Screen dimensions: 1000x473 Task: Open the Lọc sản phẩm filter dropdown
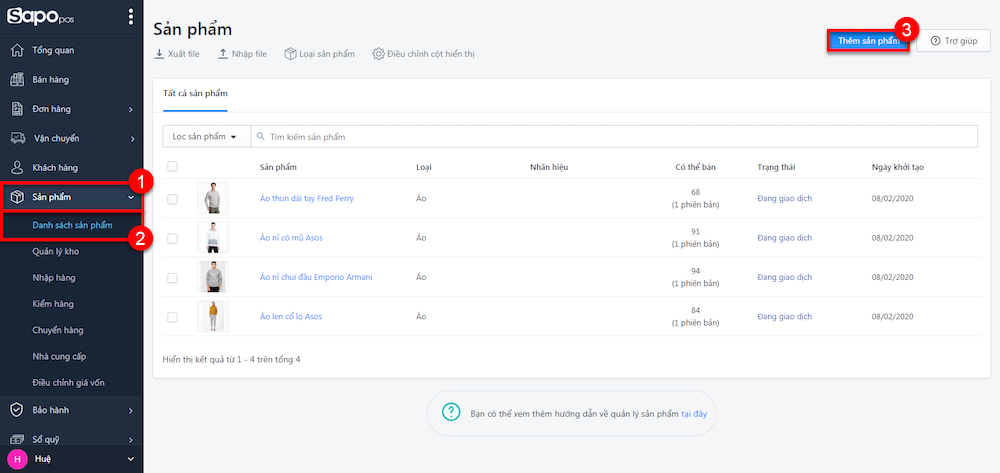pos(205,136)
